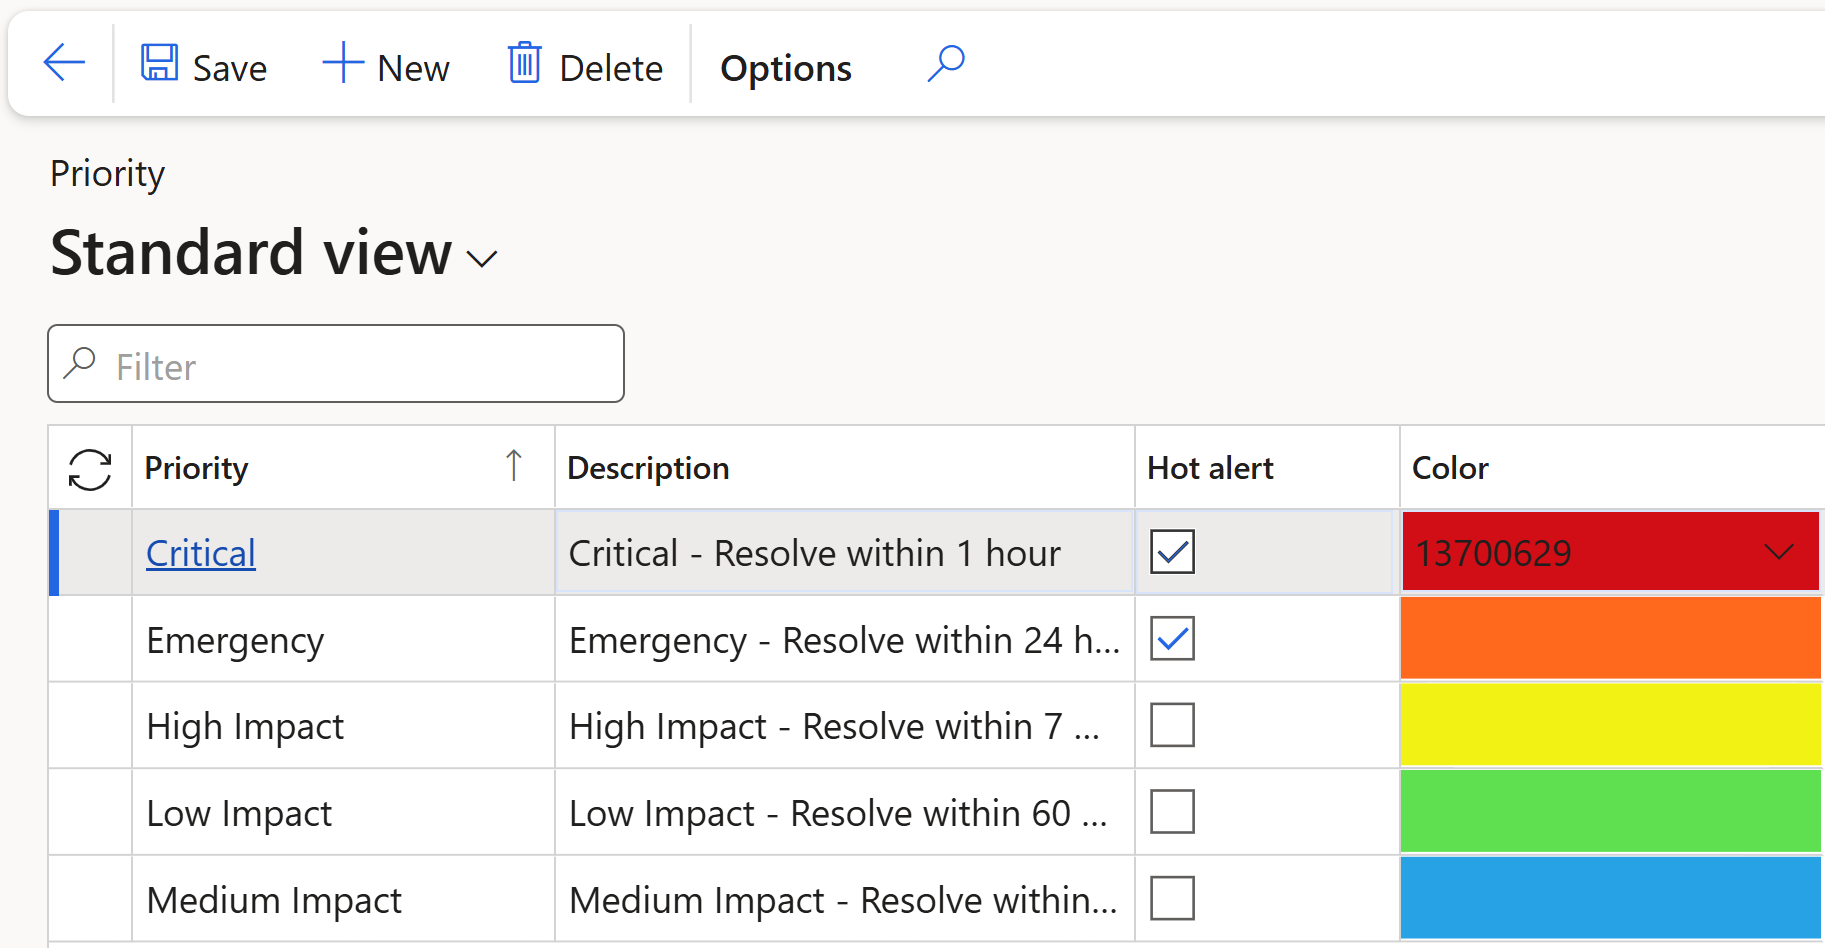Click the refresh icon in the grid header
This screenshot has height=948, width=1825.
(x=89, y=467)
